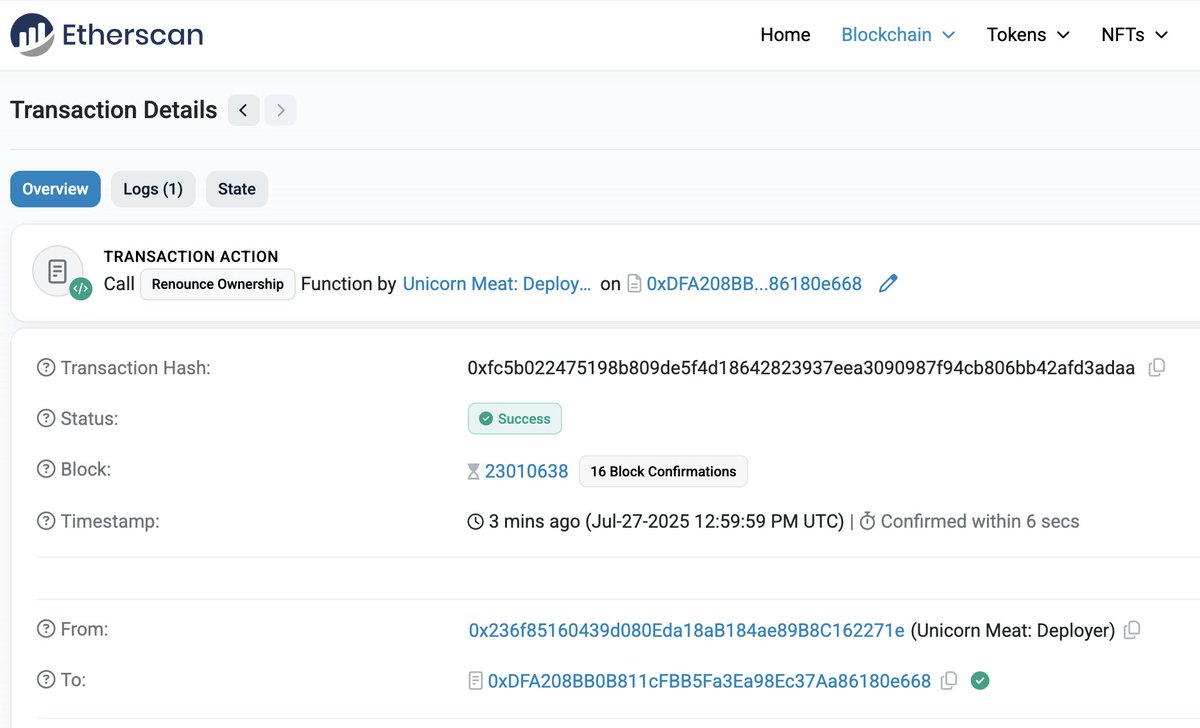
Task: Click the help icon beside Block
Action: pyautogui.click(x=46, y=470)
